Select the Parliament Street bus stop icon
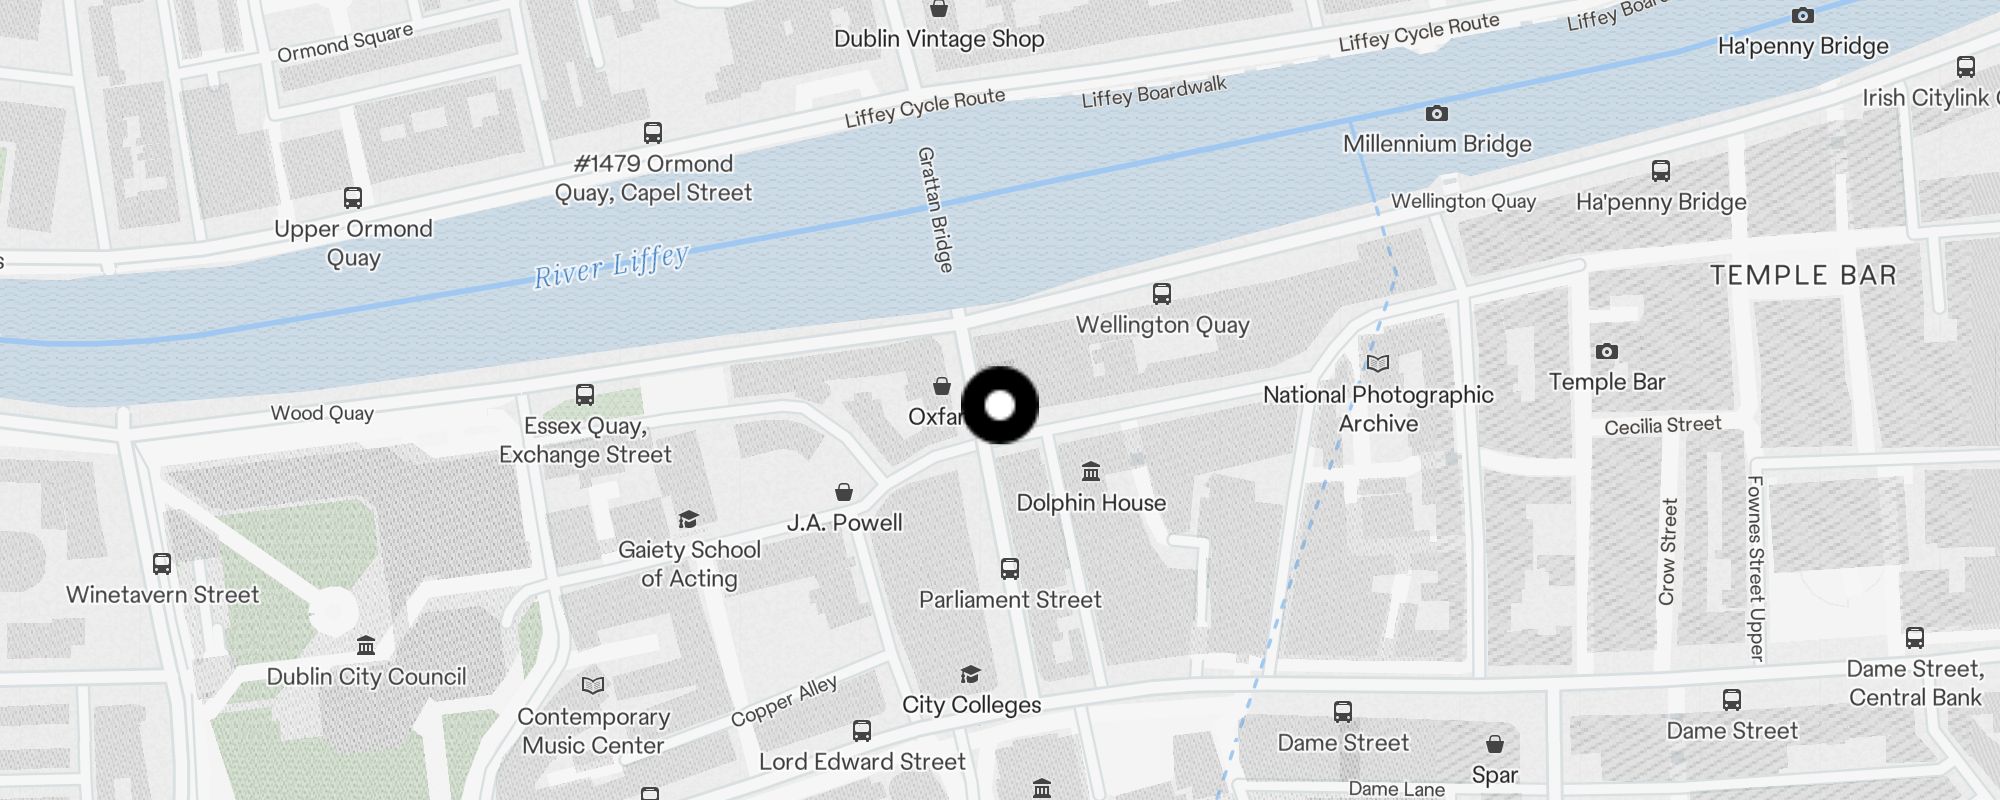The image size is (2000, 800). (x=1010, y=569)
